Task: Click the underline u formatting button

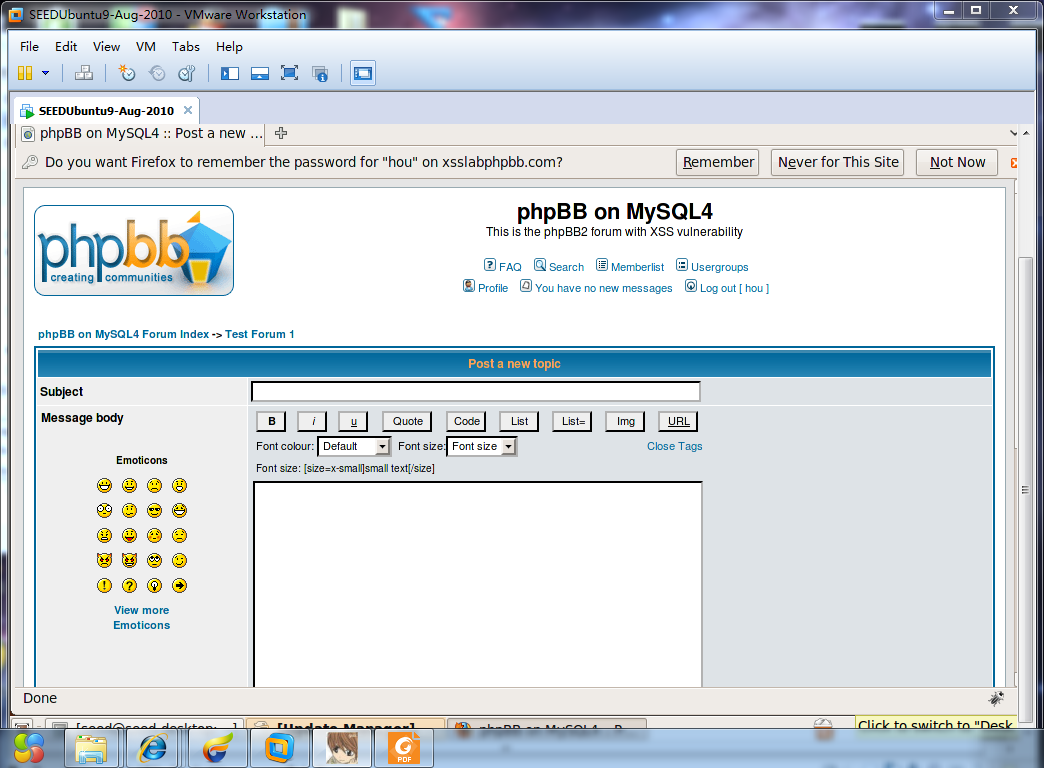Action: pos(354,422)
